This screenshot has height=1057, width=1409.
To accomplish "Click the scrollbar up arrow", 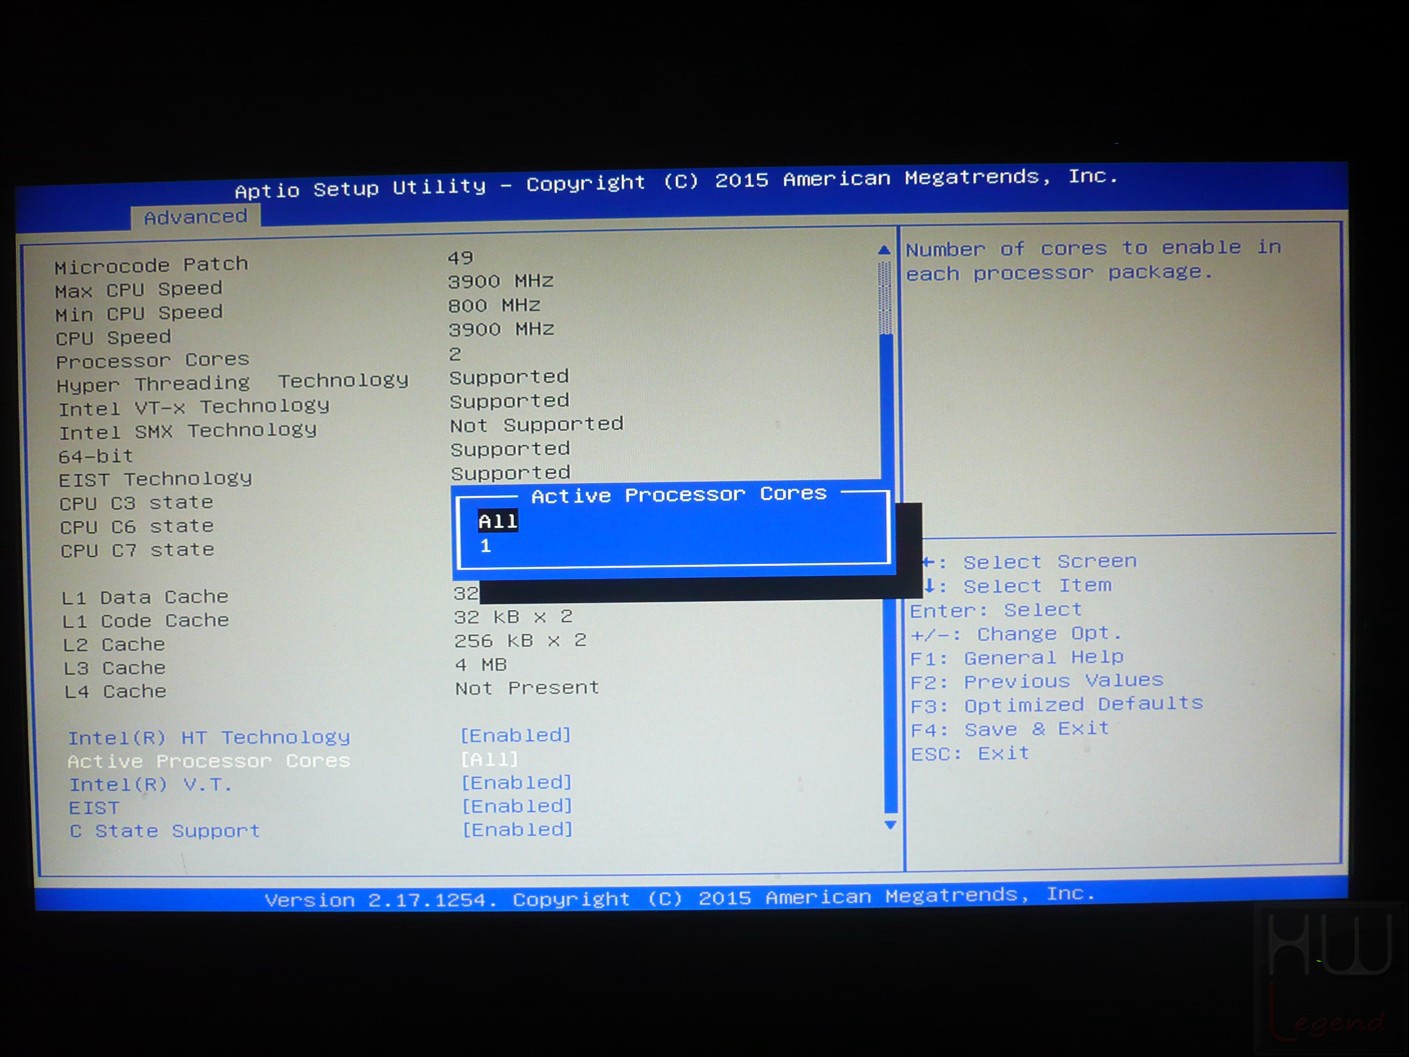I will 884,249.
